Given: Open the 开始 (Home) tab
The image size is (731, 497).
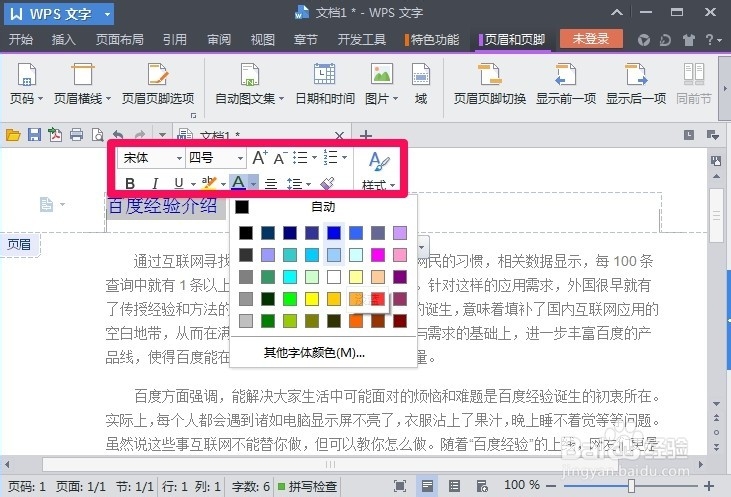Looking at the screenshot, I should tap(21, 40).
